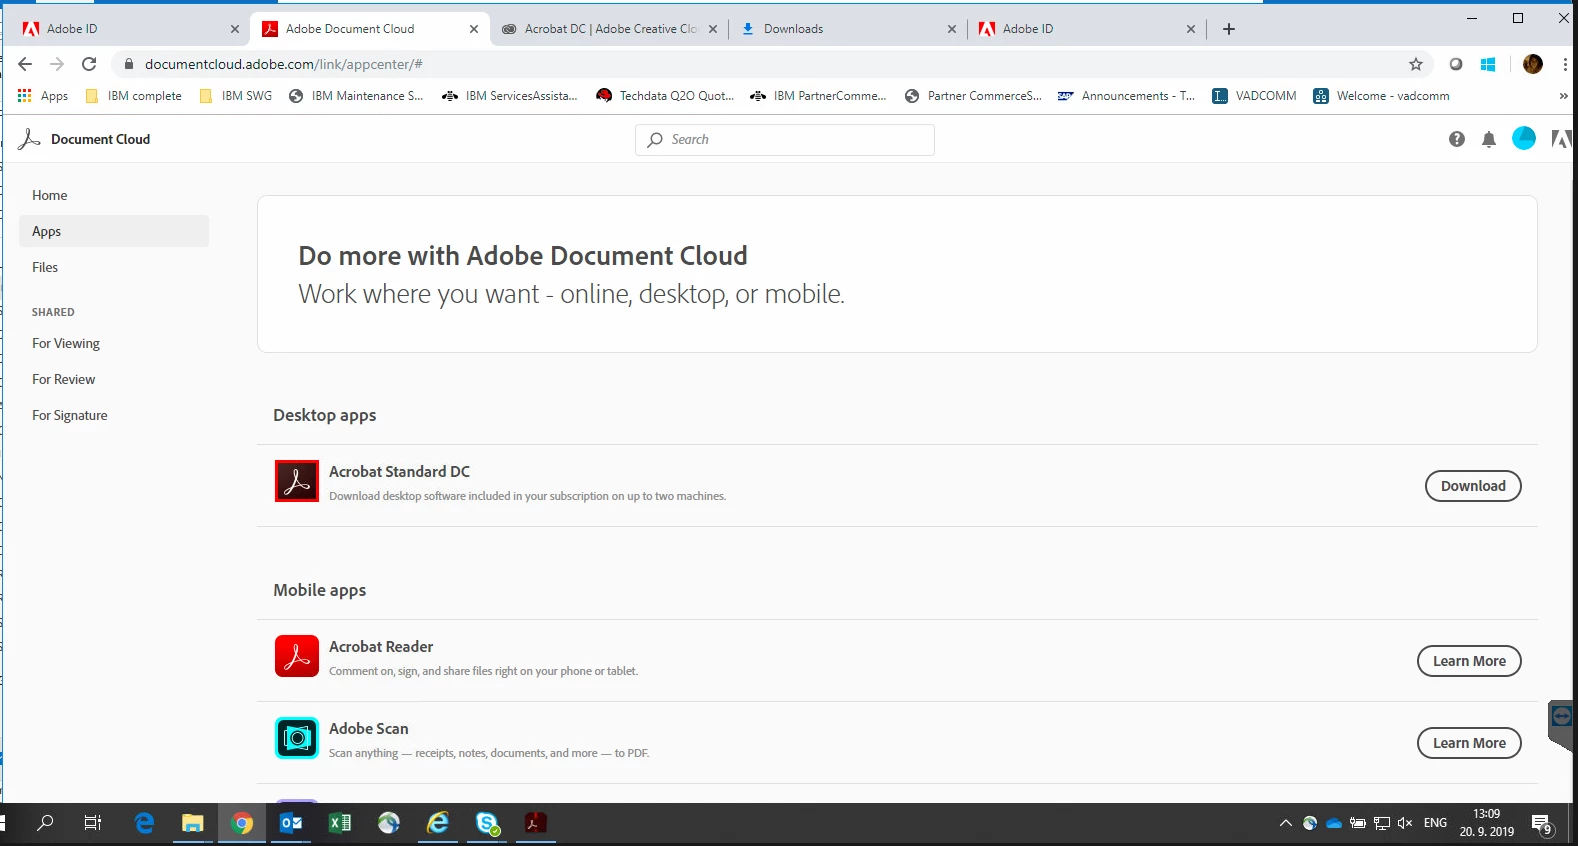
Task: Go back with browser back arrow
Action: 25,64
